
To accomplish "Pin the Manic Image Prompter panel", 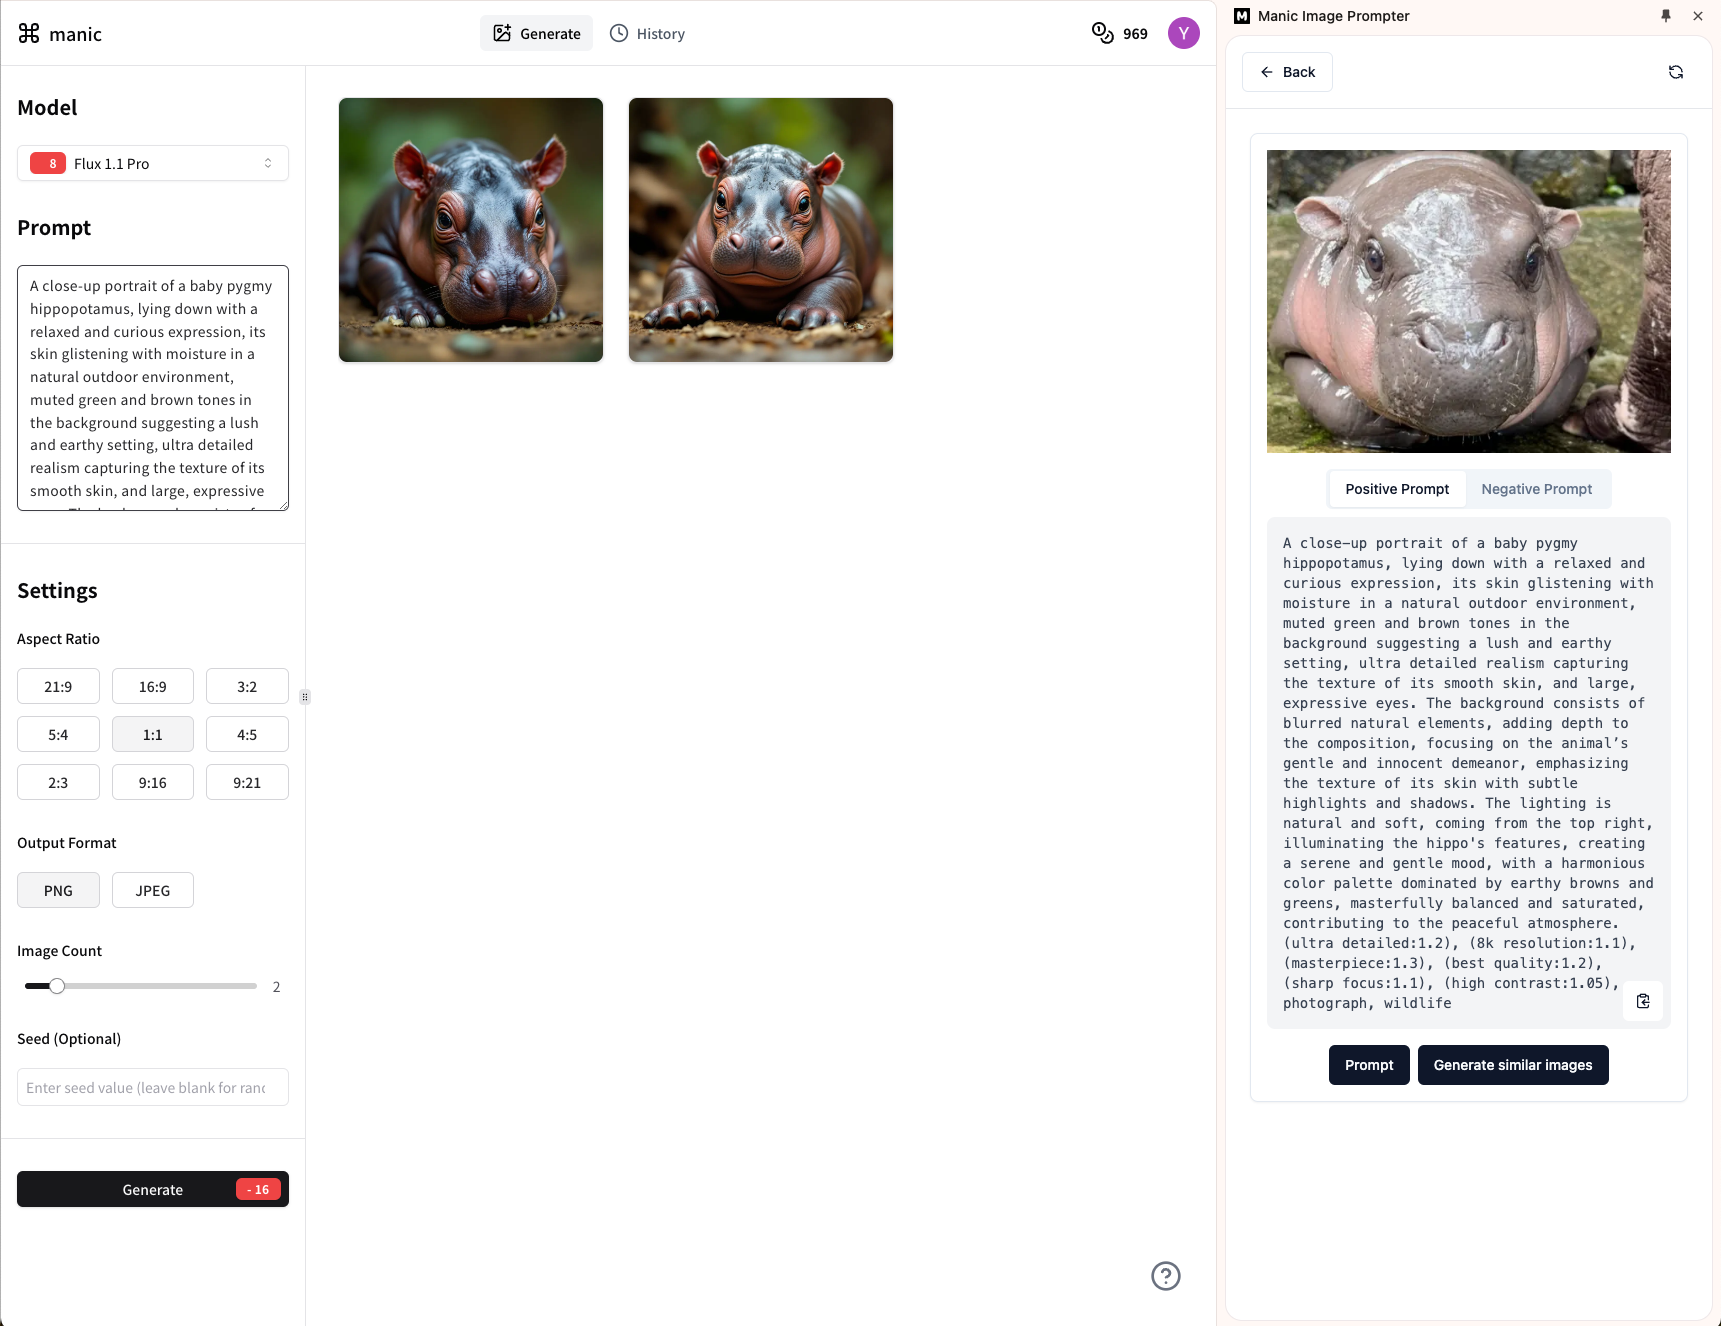I will 1666,16.
